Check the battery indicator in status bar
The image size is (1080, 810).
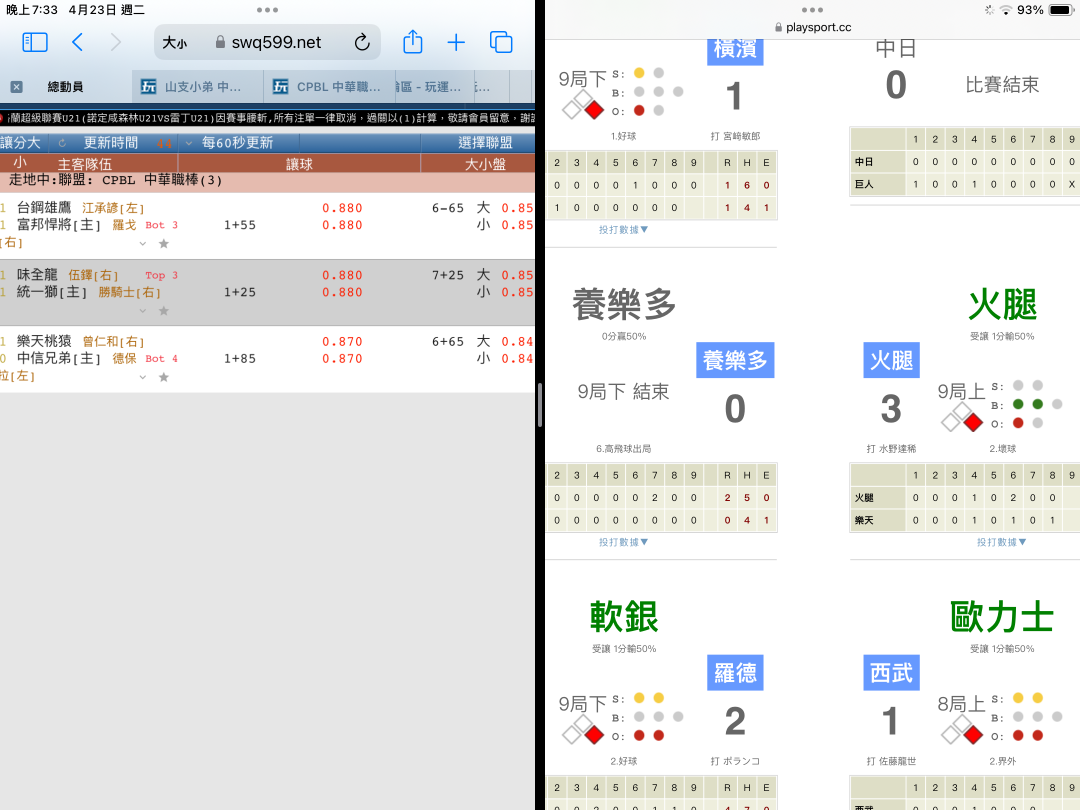pyautogui.click(x=1060, y=10)
